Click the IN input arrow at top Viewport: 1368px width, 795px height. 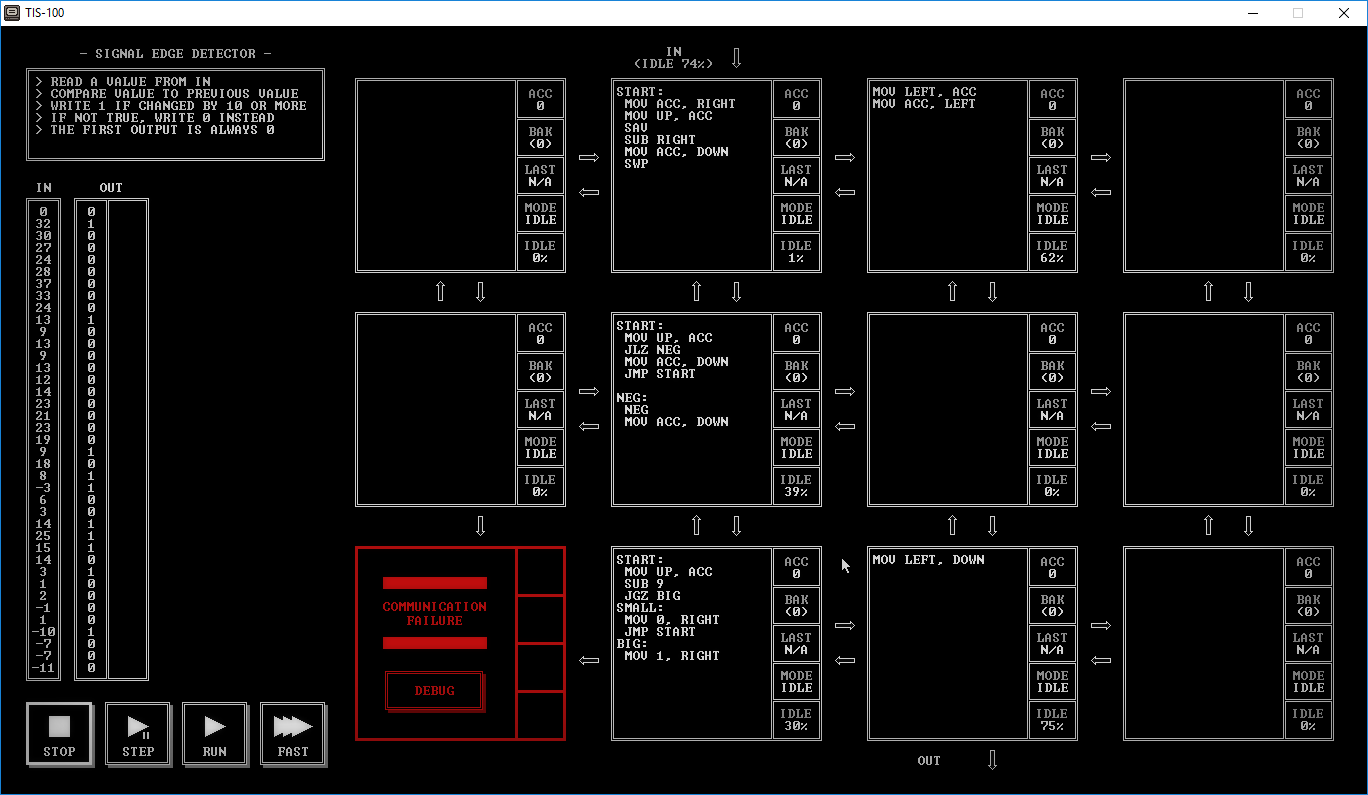click(737, 57)
